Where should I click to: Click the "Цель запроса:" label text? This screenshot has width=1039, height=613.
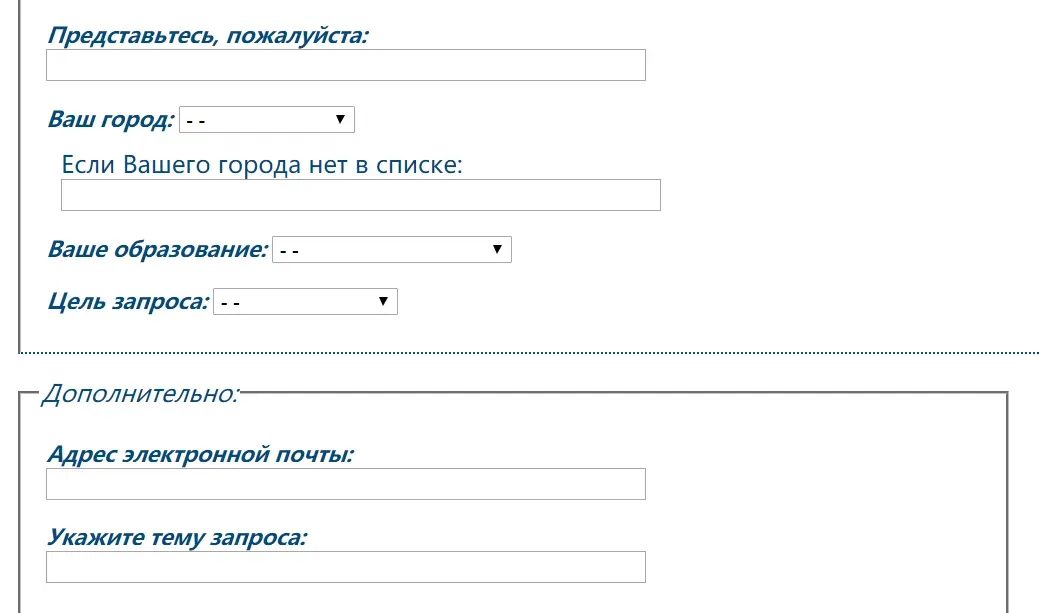coord(128,302)
